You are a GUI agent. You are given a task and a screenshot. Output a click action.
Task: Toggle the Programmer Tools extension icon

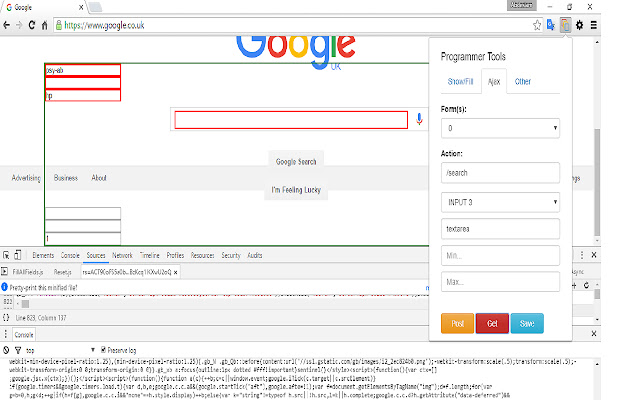point(565,25)
